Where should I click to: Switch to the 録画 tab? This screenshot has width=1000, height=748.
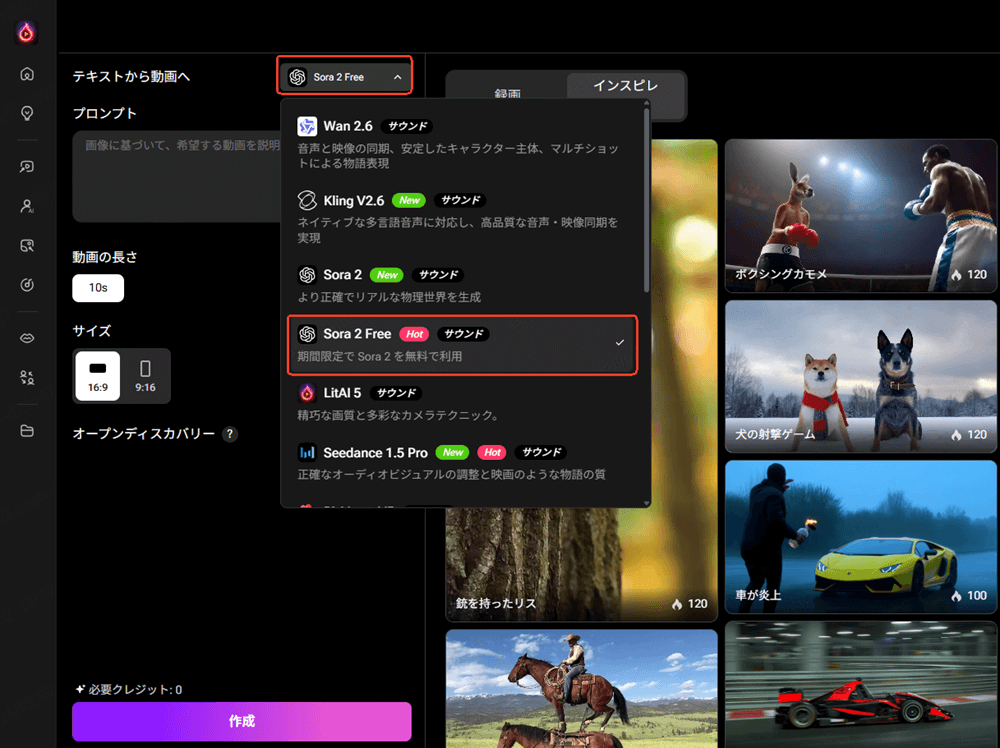click(510, 93)
